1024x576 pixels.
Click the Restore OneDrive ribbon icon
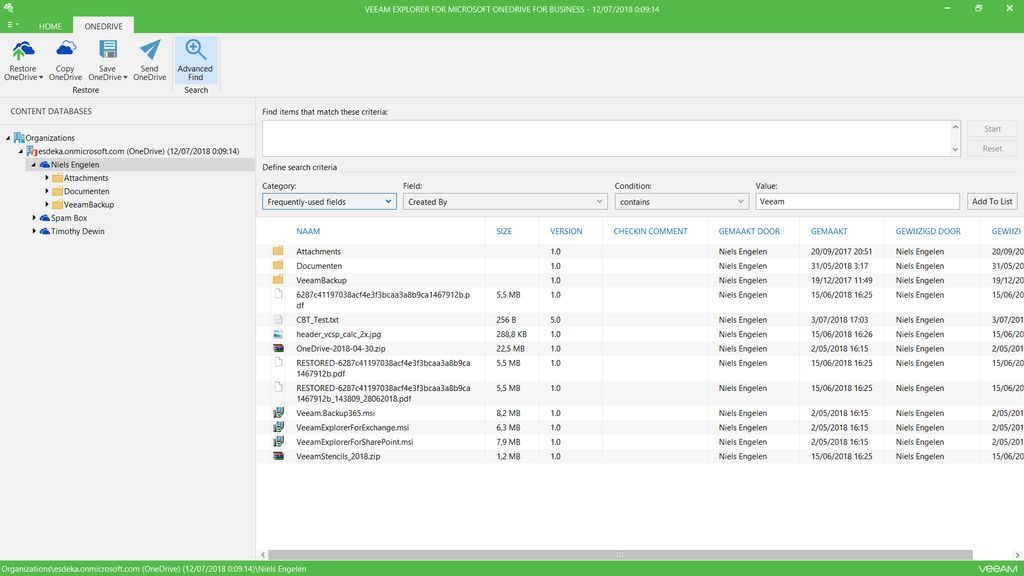coord(23,50)
